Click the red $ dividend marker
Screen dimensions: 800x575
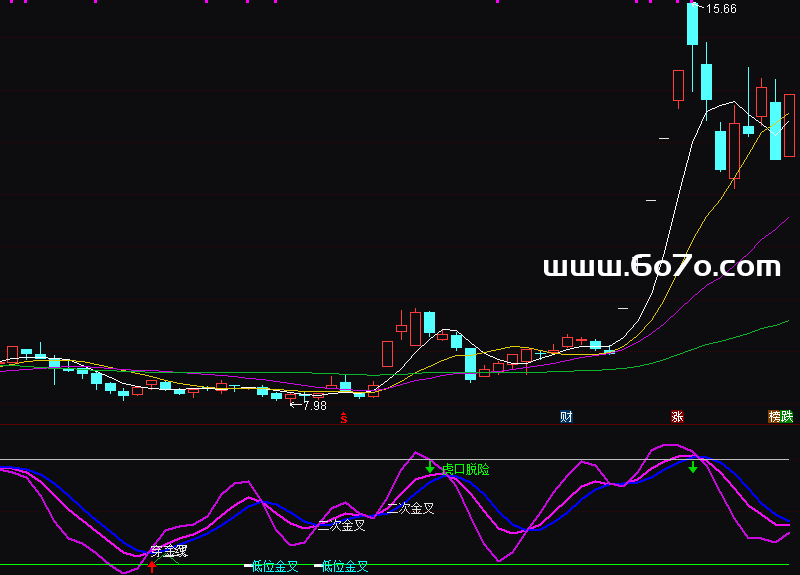pos(345,418)
